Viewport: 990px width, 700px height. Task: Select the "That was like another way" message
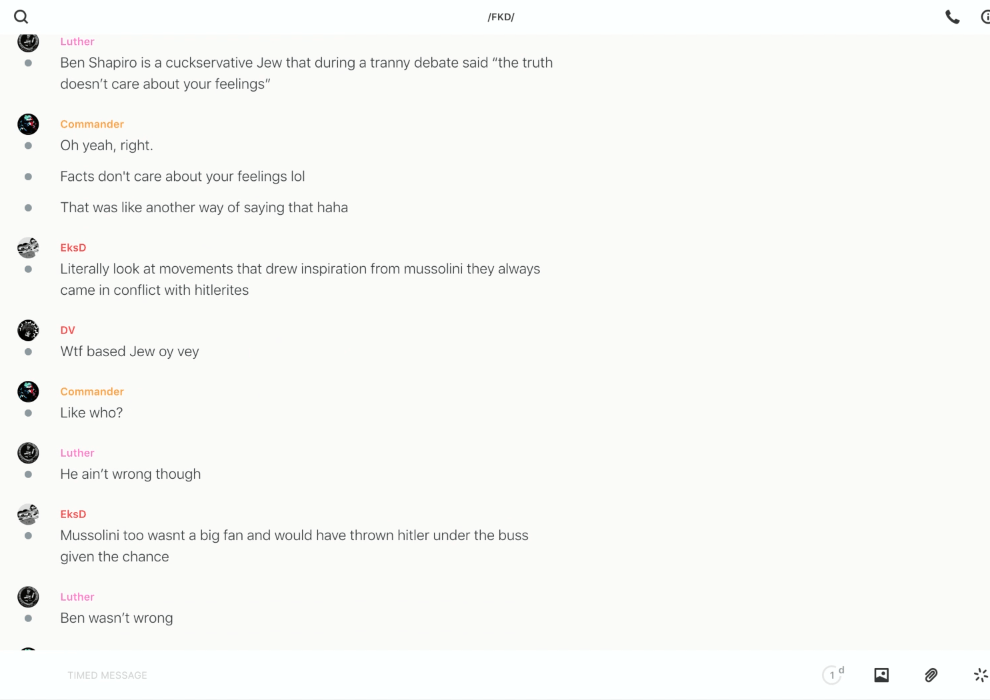click(x=204, y=208)
